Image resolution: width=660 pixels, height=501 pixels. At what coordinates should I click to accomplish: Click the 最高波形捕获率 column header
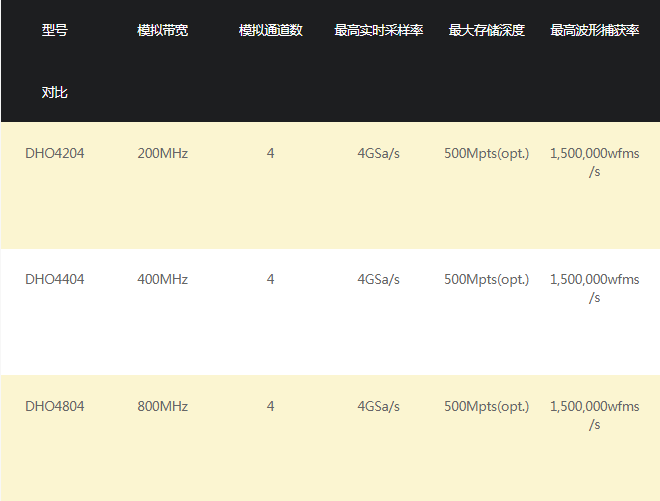(594, 30)
